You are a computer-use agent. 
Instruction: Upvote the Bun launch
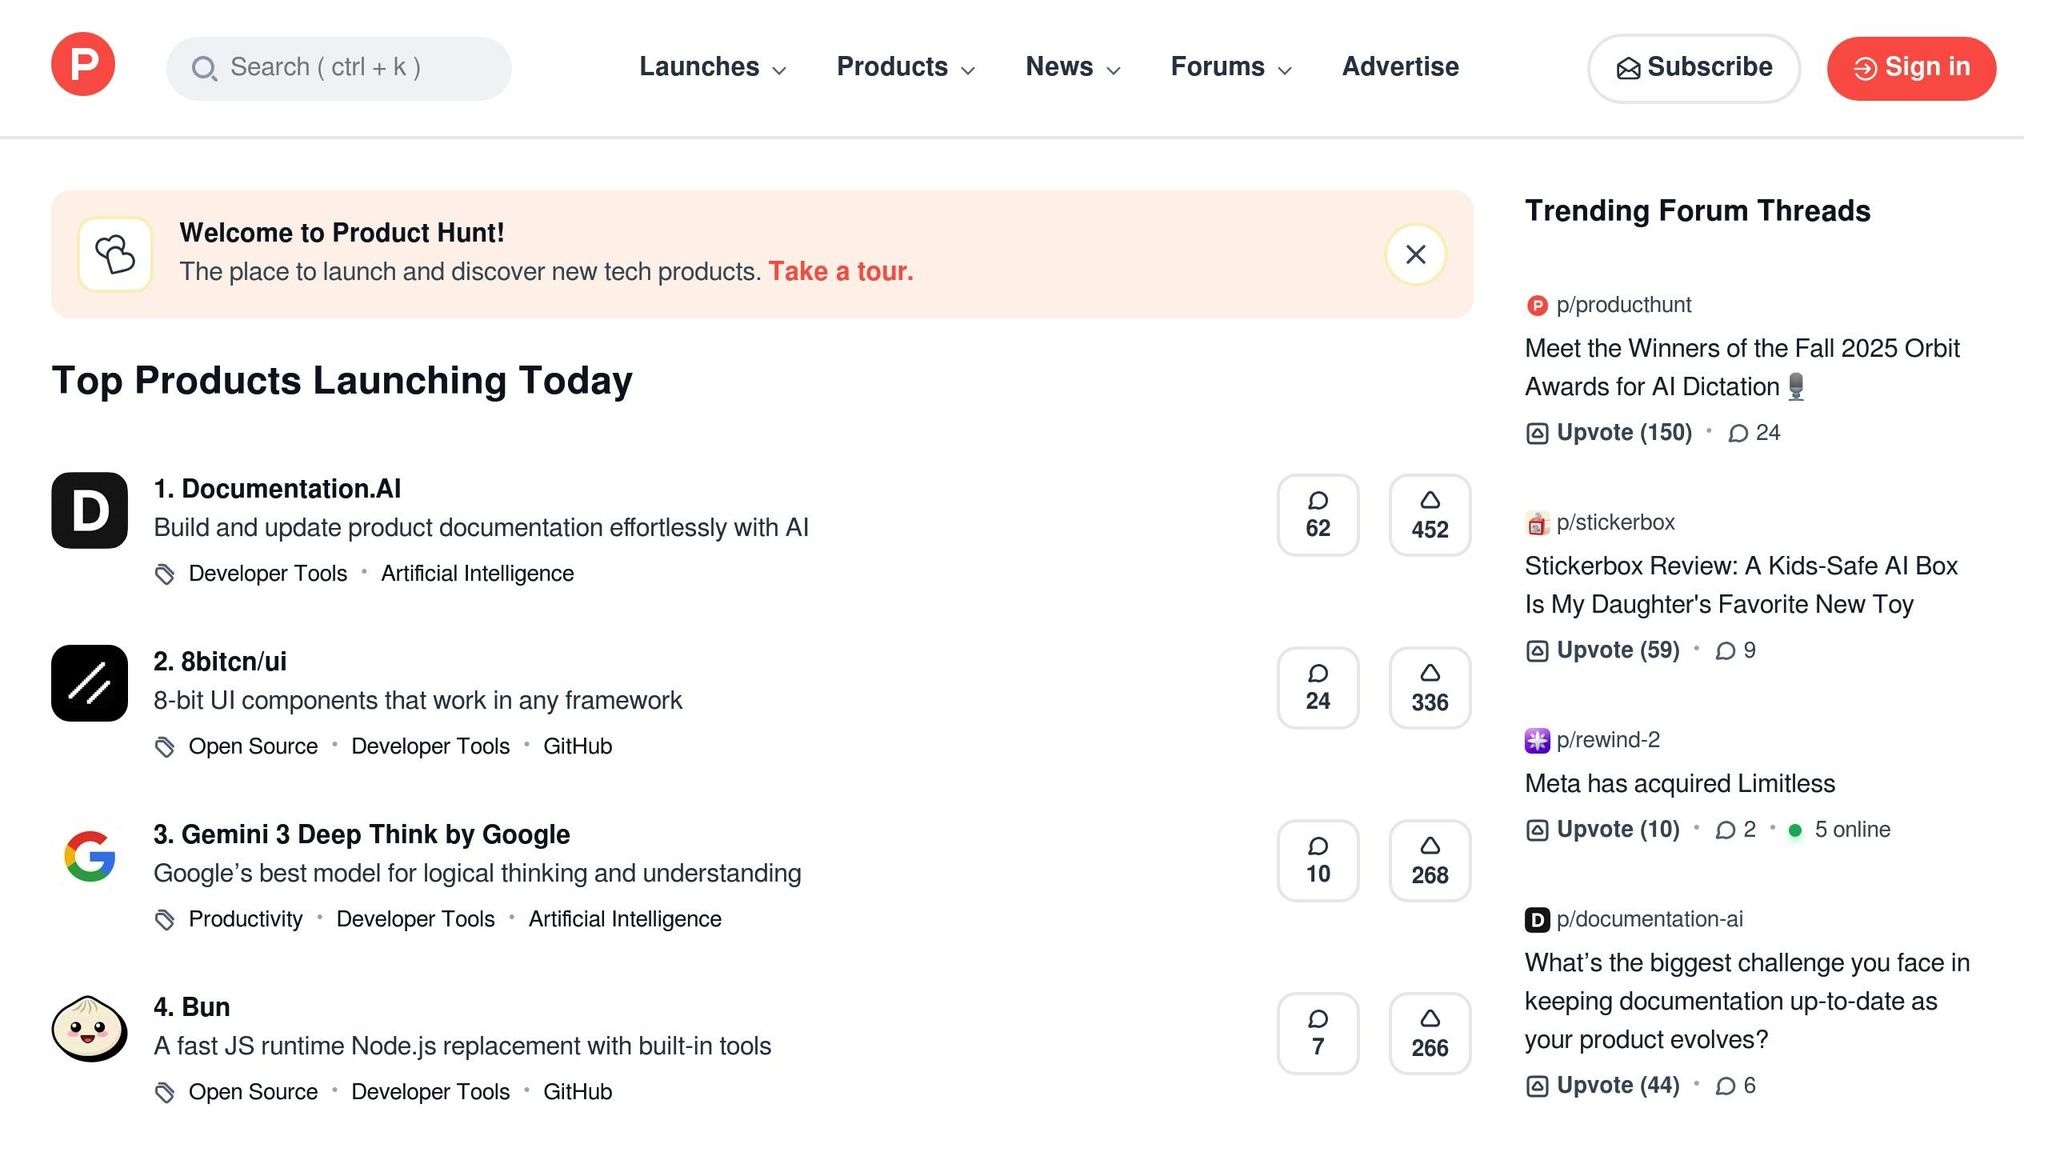(1429, 1033)
